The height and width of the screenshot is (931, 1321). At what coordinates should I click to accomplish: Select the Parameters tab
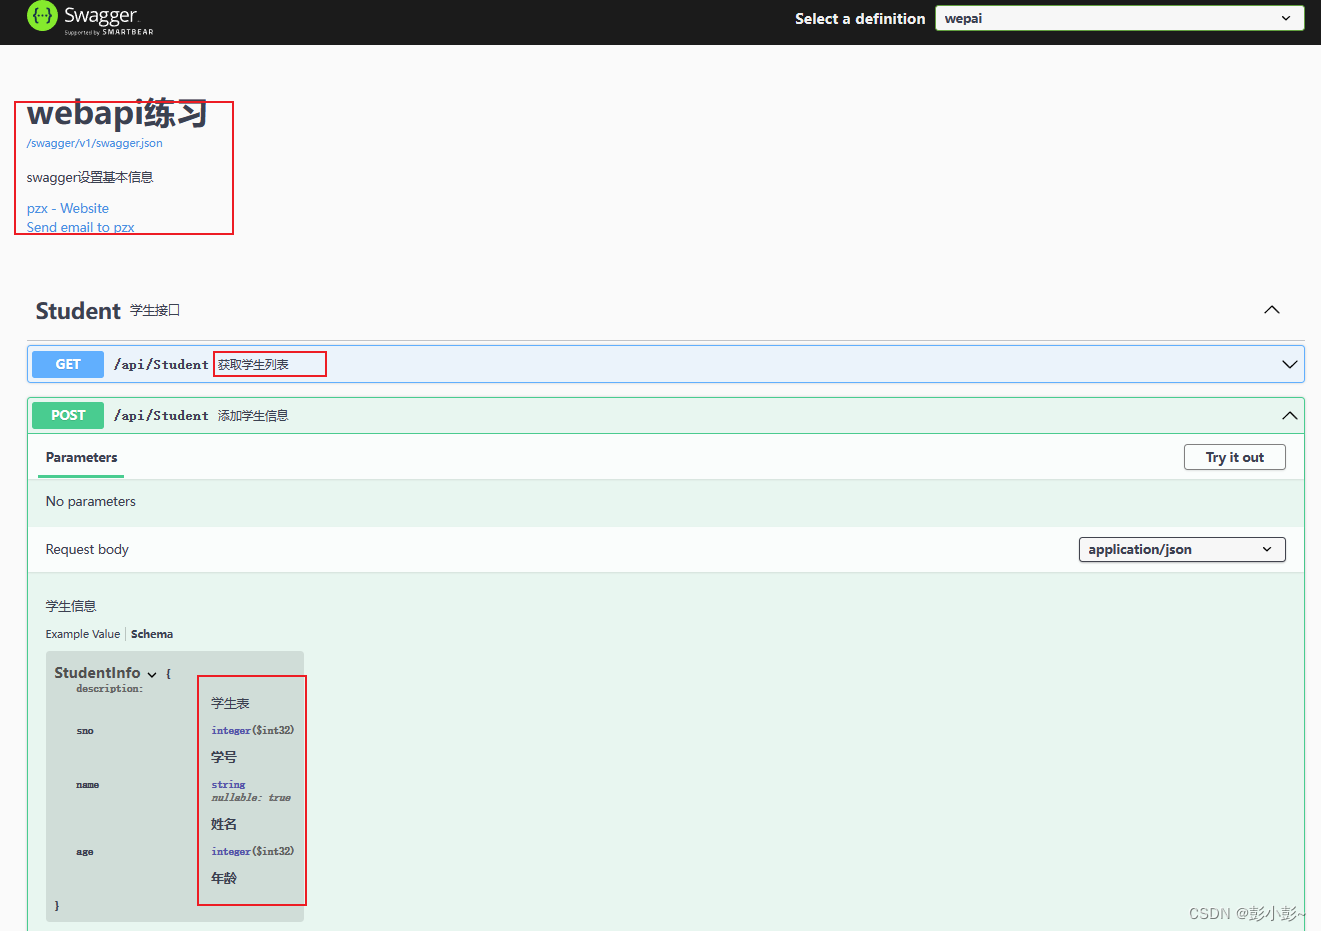pos(81,457)
